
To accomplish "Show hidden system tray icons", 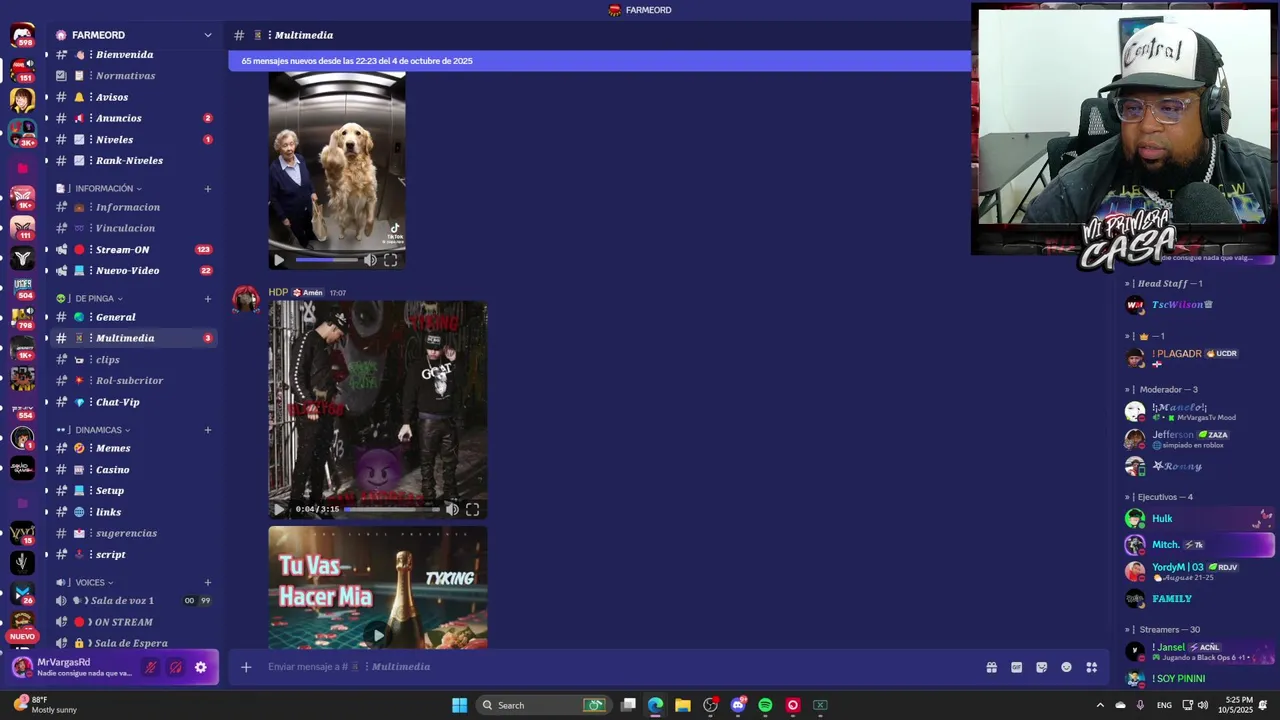I will (x=1100, y=705).
